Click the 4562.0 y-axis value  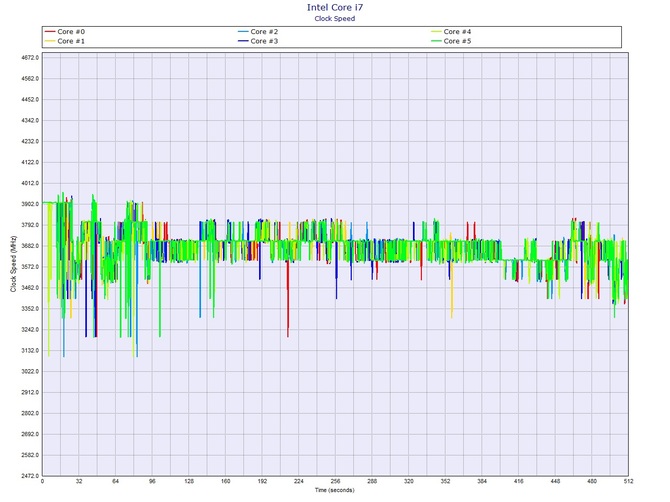click(x=30, y=79)
